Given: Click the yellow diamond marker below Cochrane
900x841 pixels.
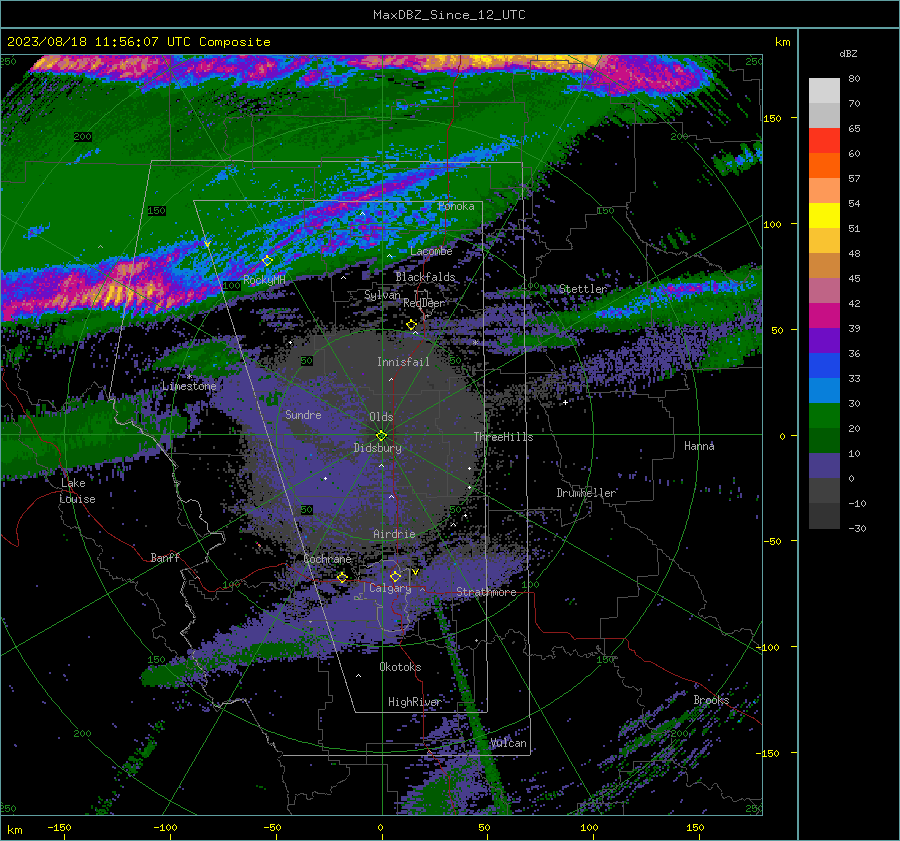Looking at the screenshot, I should (x=342, y=577).
